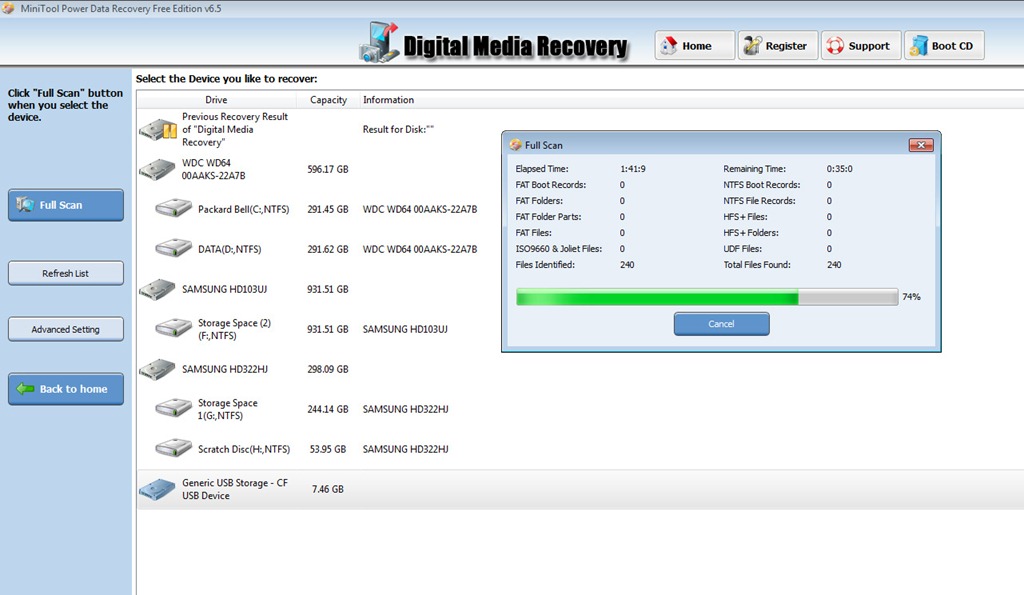Open the Support button

(x=861, y=46)
